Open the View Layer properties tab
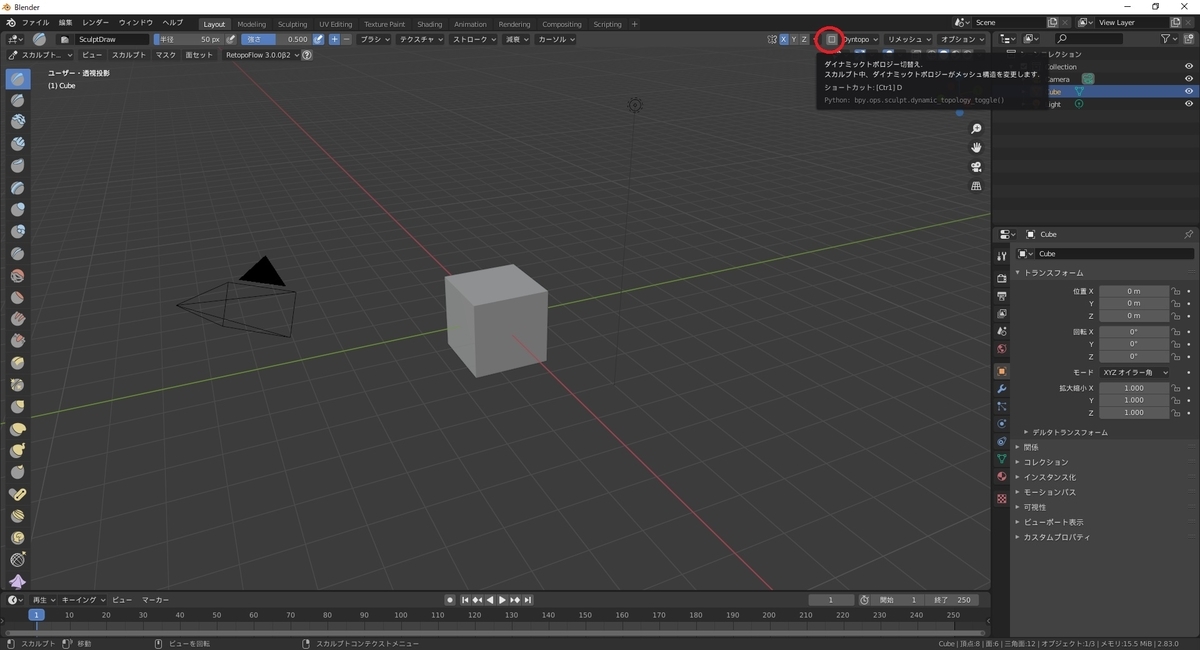The width and height of the screenshot is (1200, 650). coord(1001,314)
